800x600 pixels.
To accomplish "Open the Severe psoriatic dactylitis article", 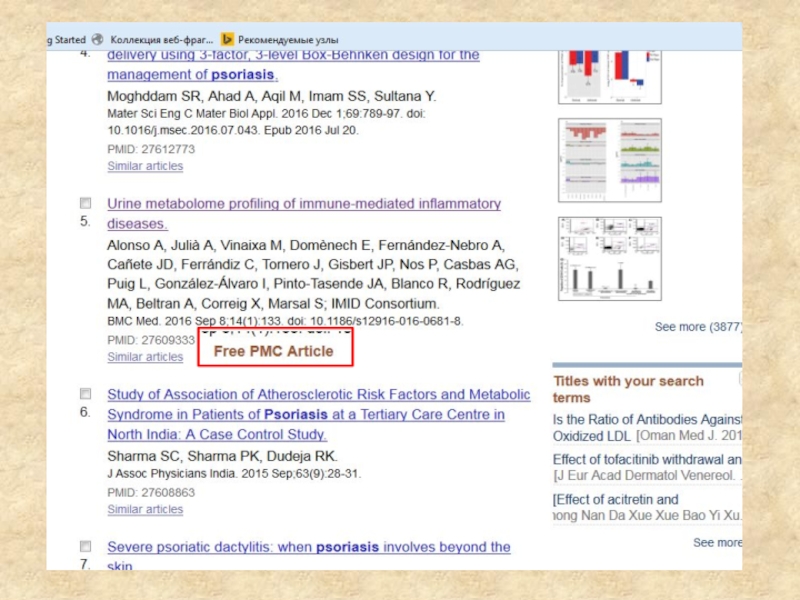I will click(308, 547).
